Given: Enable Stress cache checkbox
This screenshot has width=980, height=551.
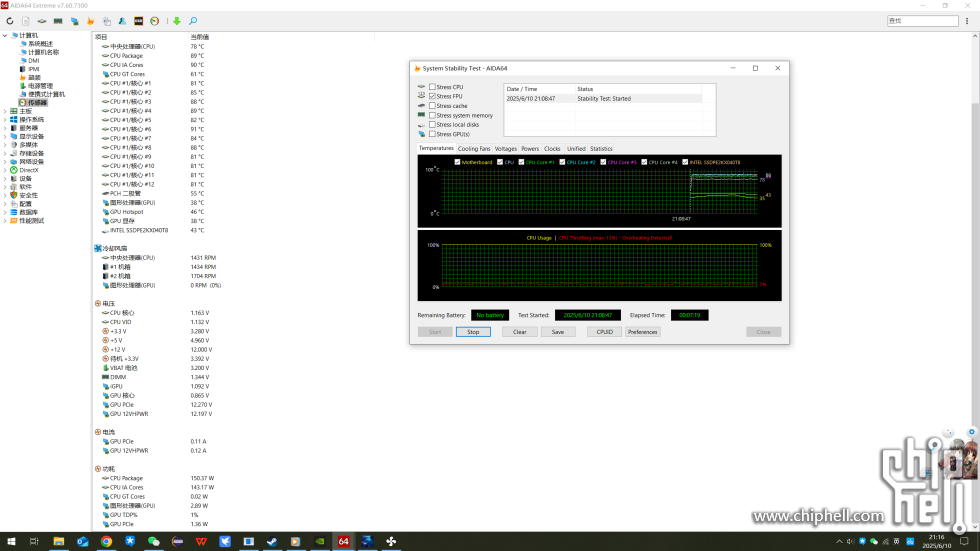Looking at the screenshot, I should point(432,106).
